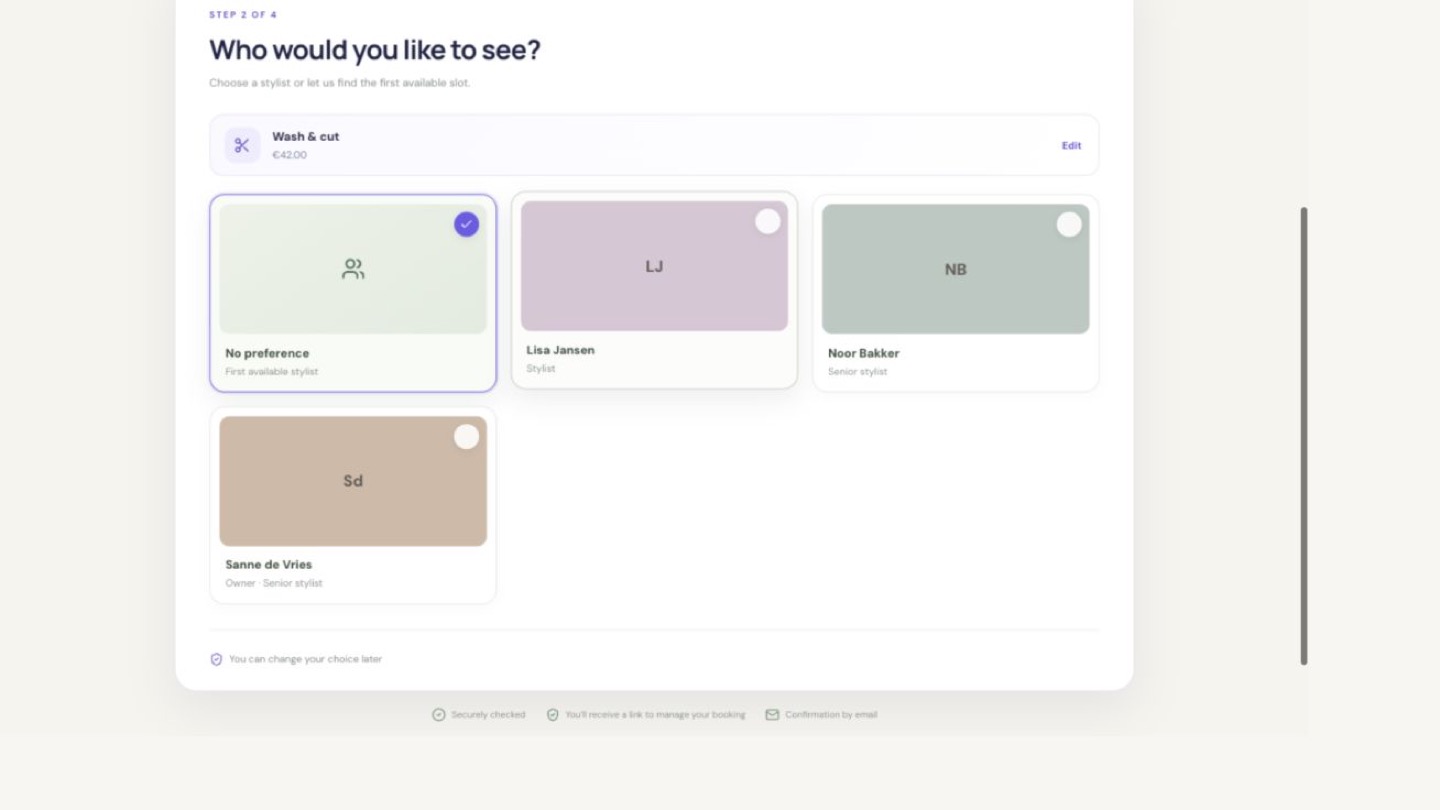
Task: Select the radio circle on Lisa Jansen's card
Action: coord(767,221)
